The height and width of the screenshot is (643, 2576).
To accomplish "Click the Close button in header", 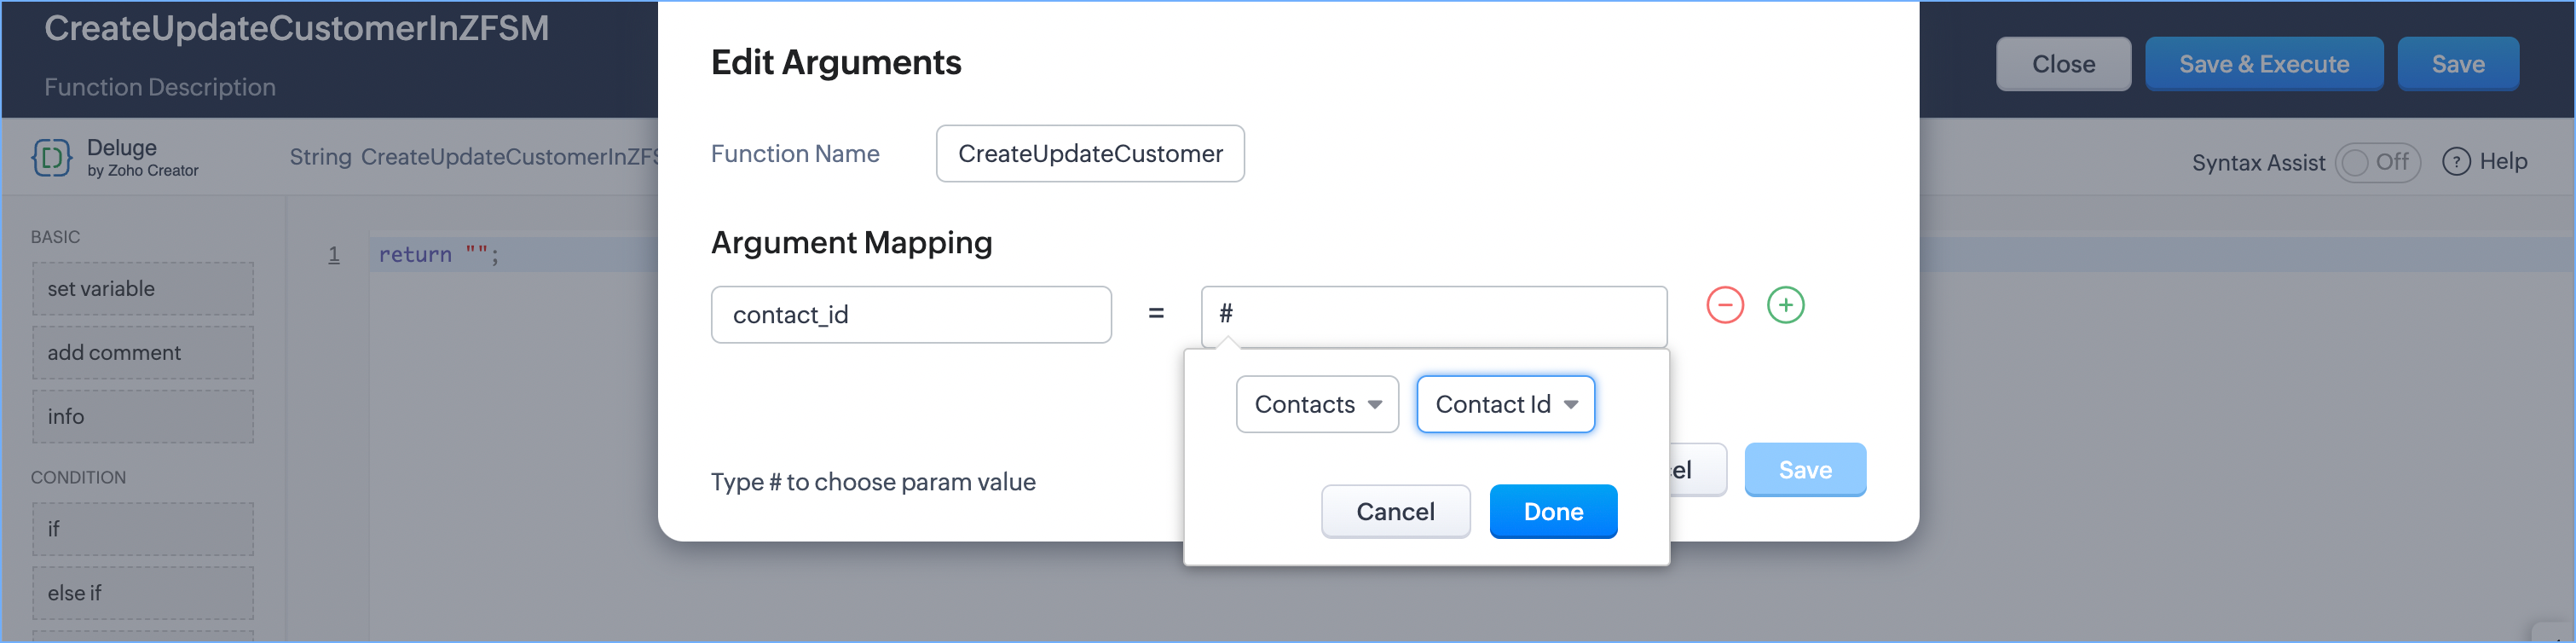I will 2062,64.
